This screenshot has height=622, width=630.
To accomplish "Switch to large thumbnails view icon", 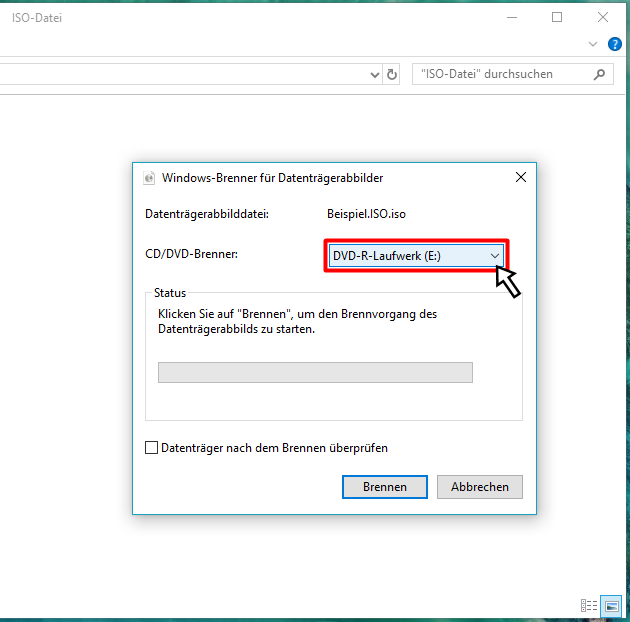I will pyautogui.click(x=611, y=606).
